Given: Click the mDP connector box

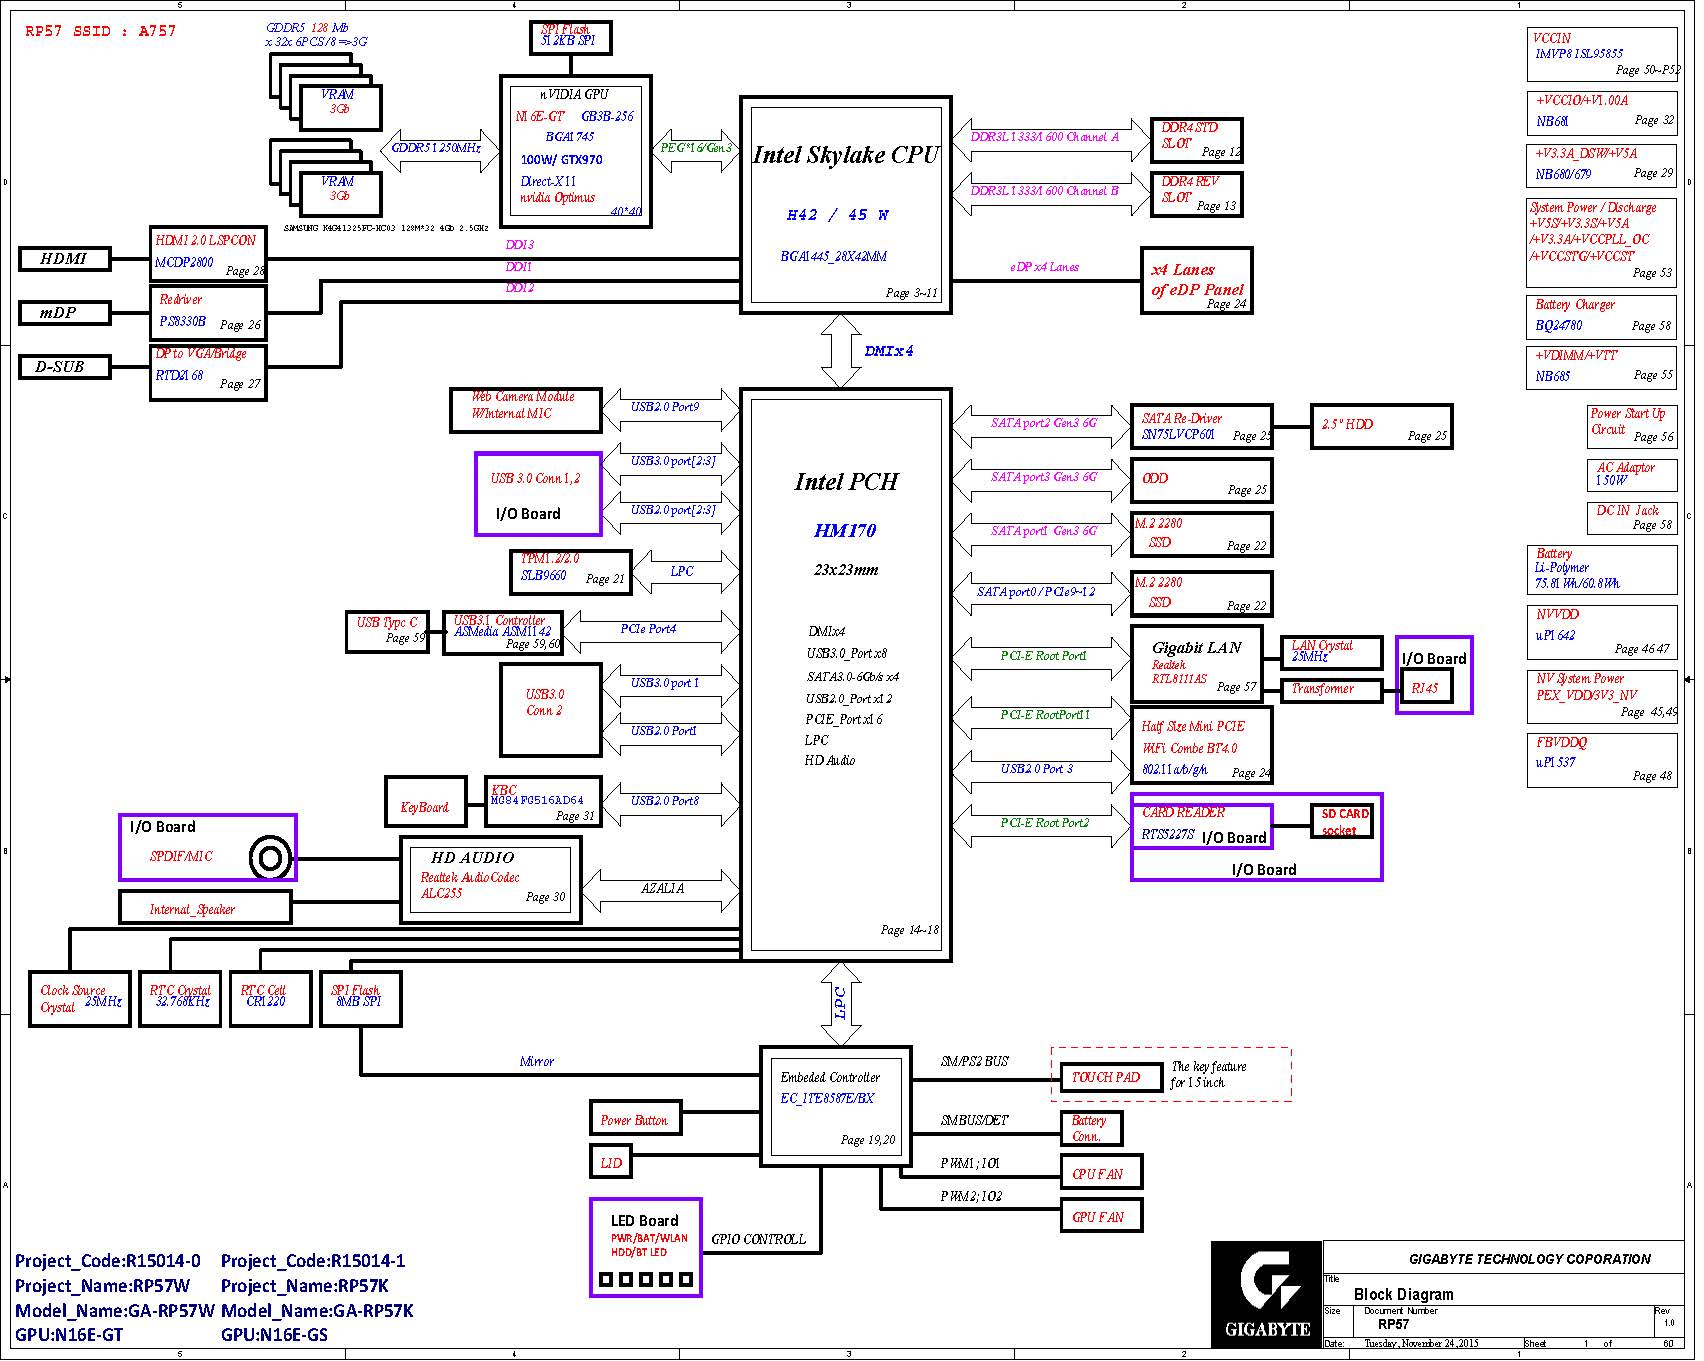Looking at the screenshot, I should coord(64,313).
